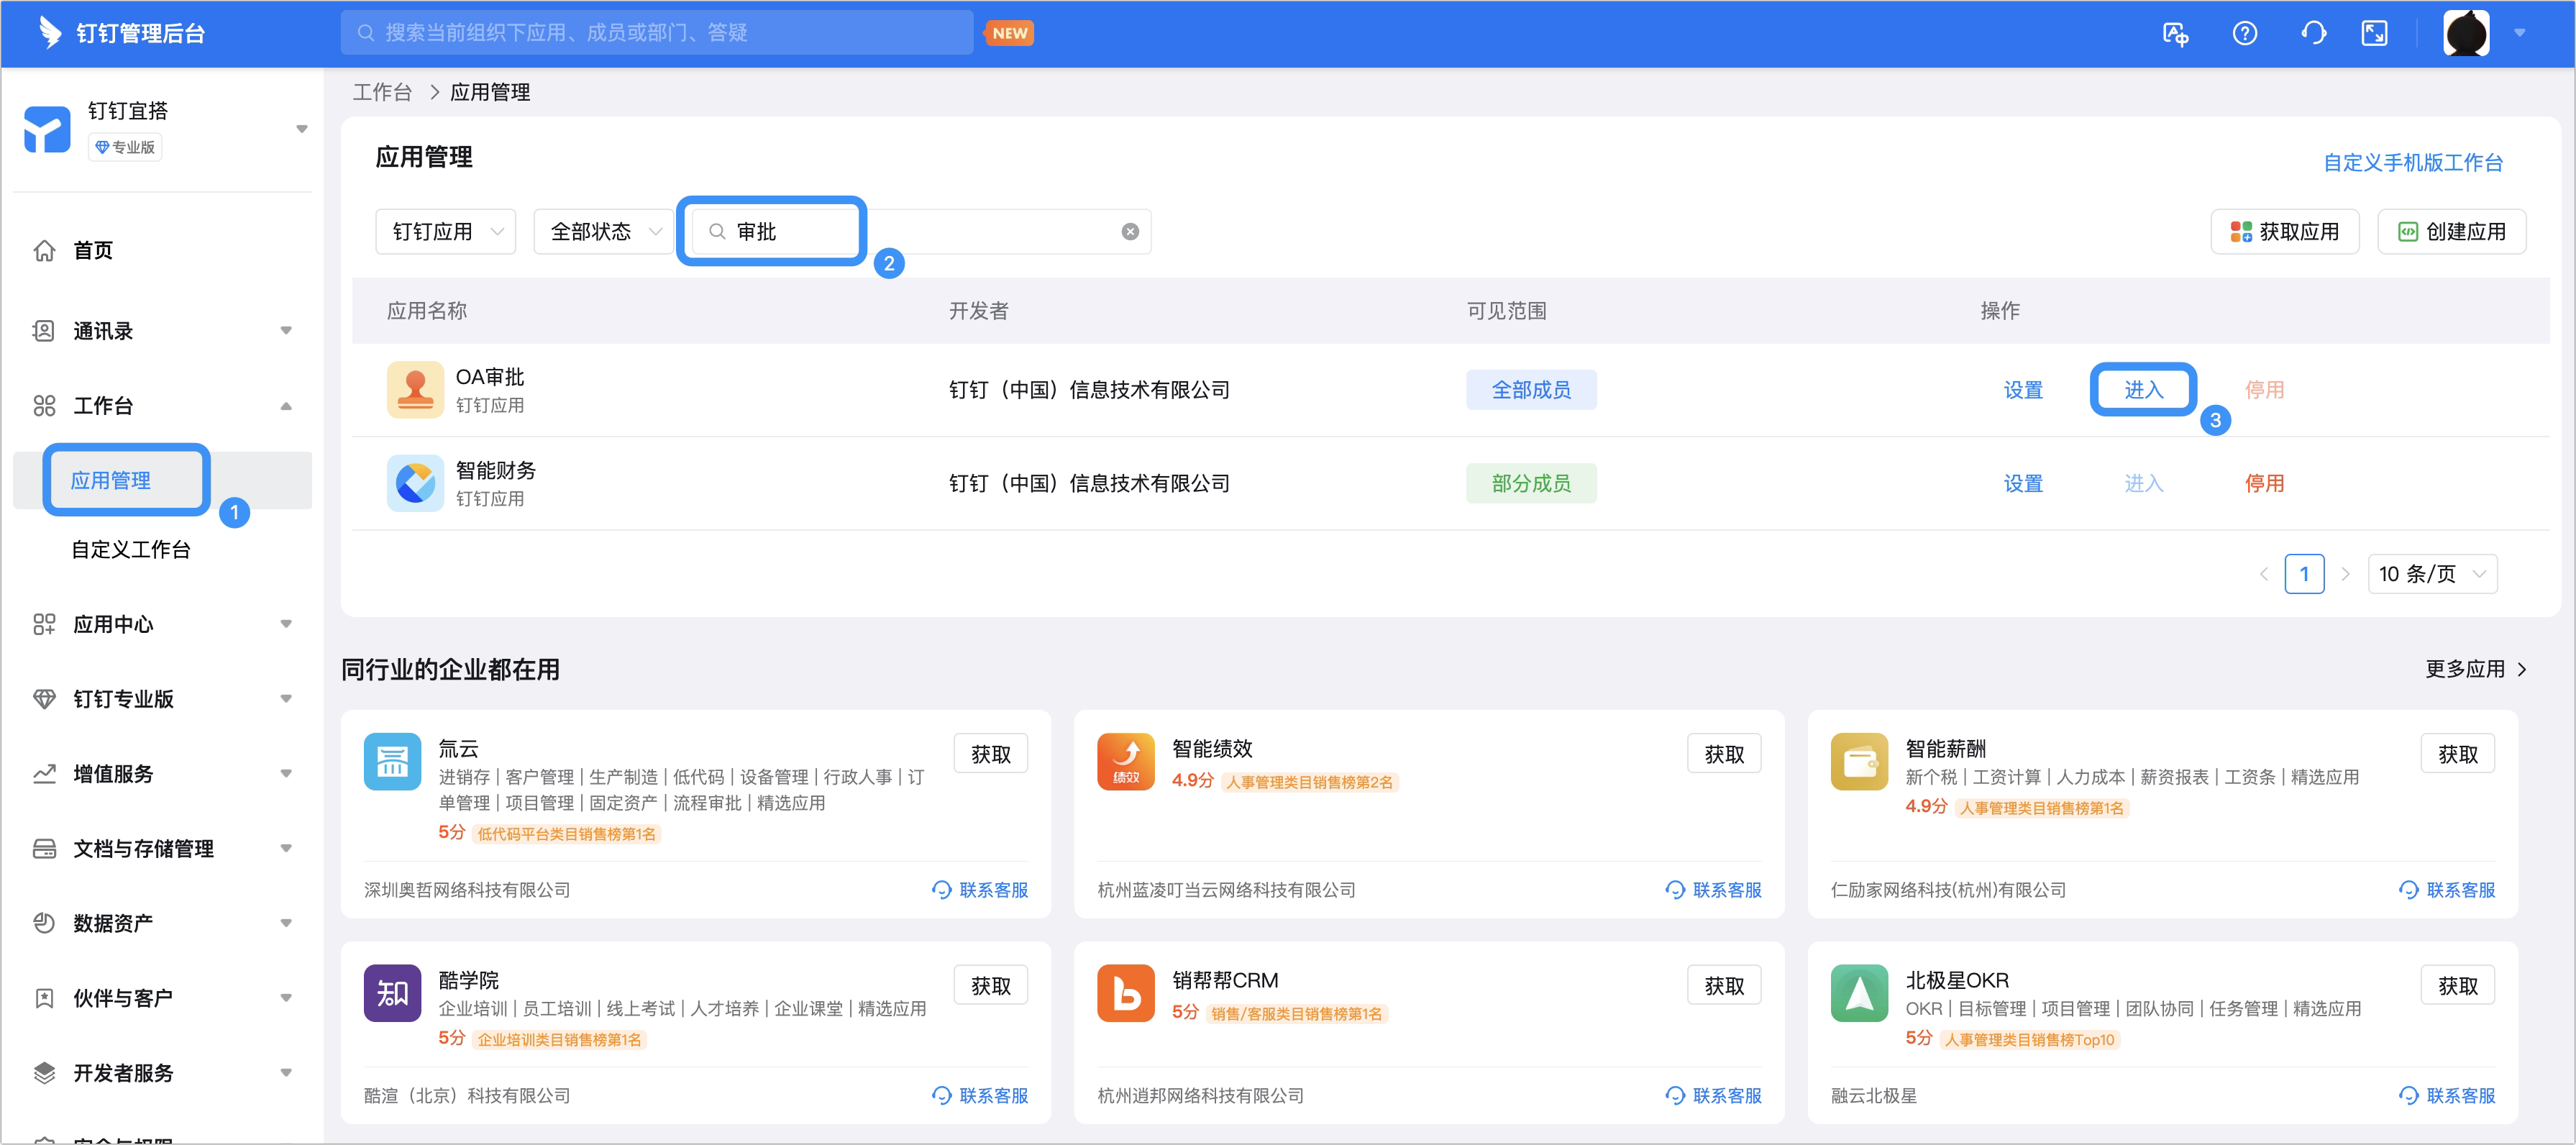Go to 首页 in the sidebar
The image size is (2576, 1145).
93,250
